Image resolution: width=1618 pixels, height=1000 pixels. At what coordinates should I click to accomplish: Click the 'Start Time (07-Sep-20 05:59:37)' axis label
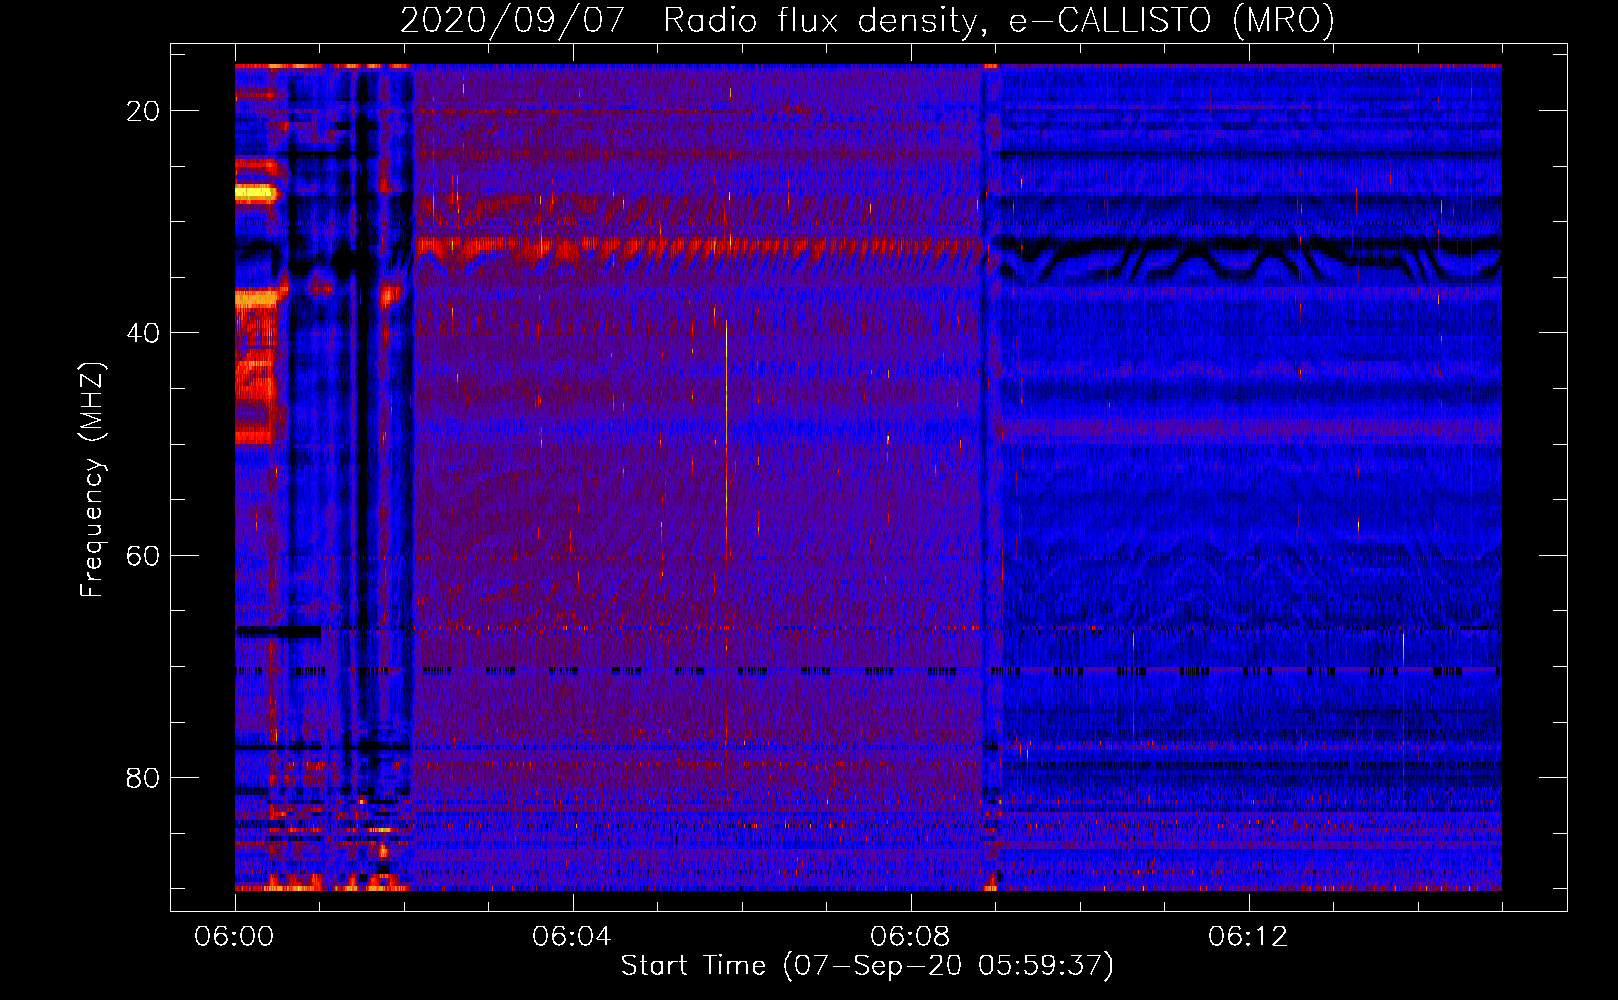867,966
